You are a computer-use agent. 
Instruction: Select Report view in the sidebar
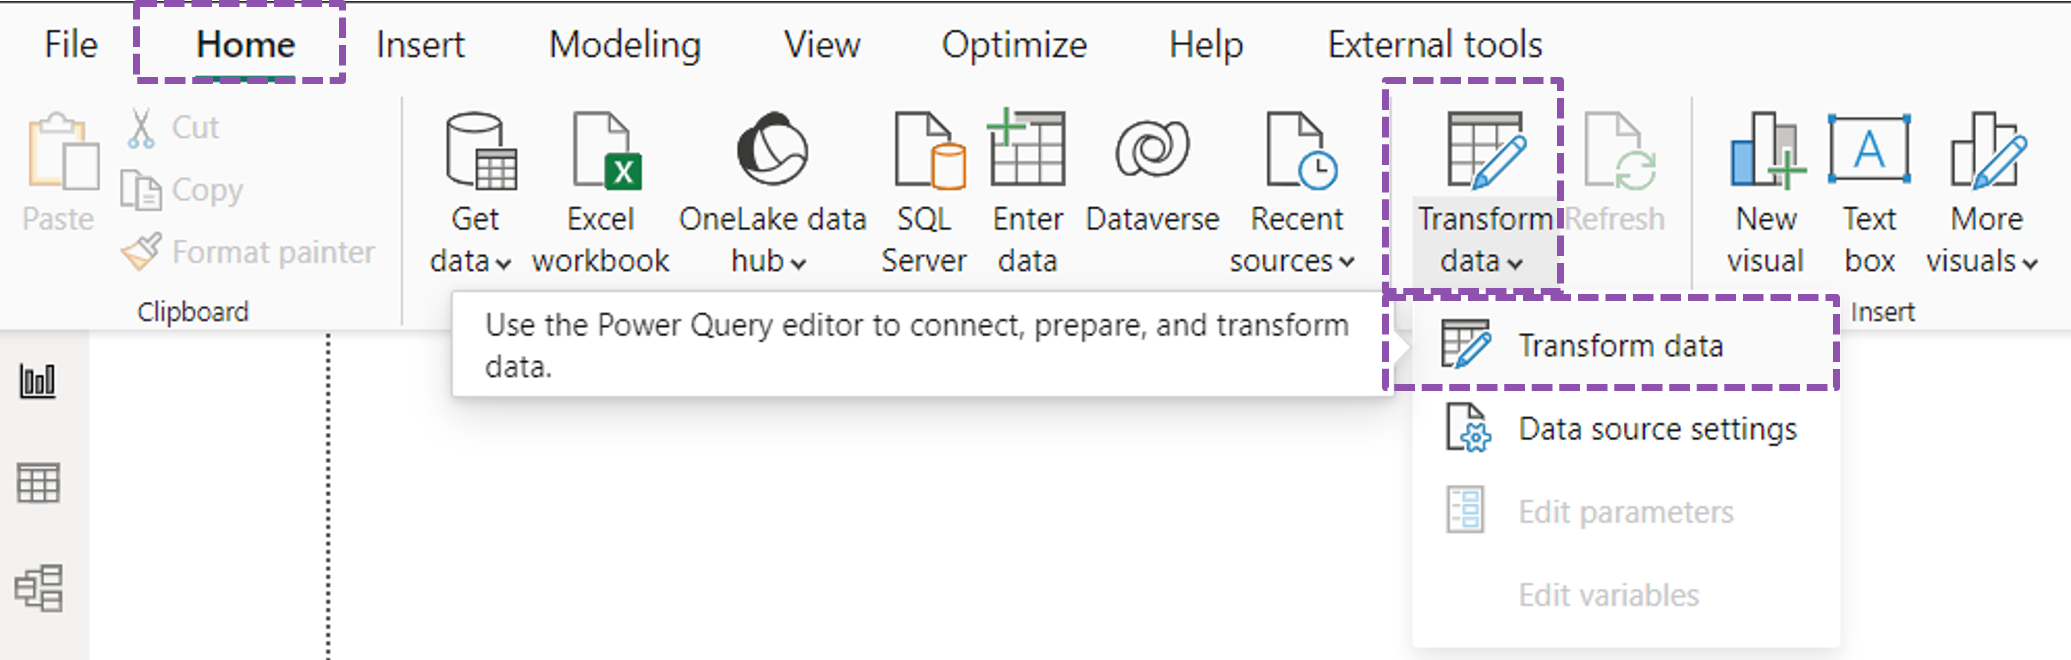[x=39, y=380]
